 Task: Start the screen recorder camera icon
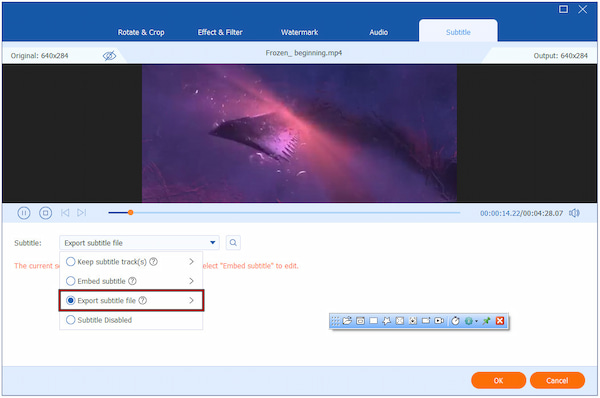pos(439,321)
